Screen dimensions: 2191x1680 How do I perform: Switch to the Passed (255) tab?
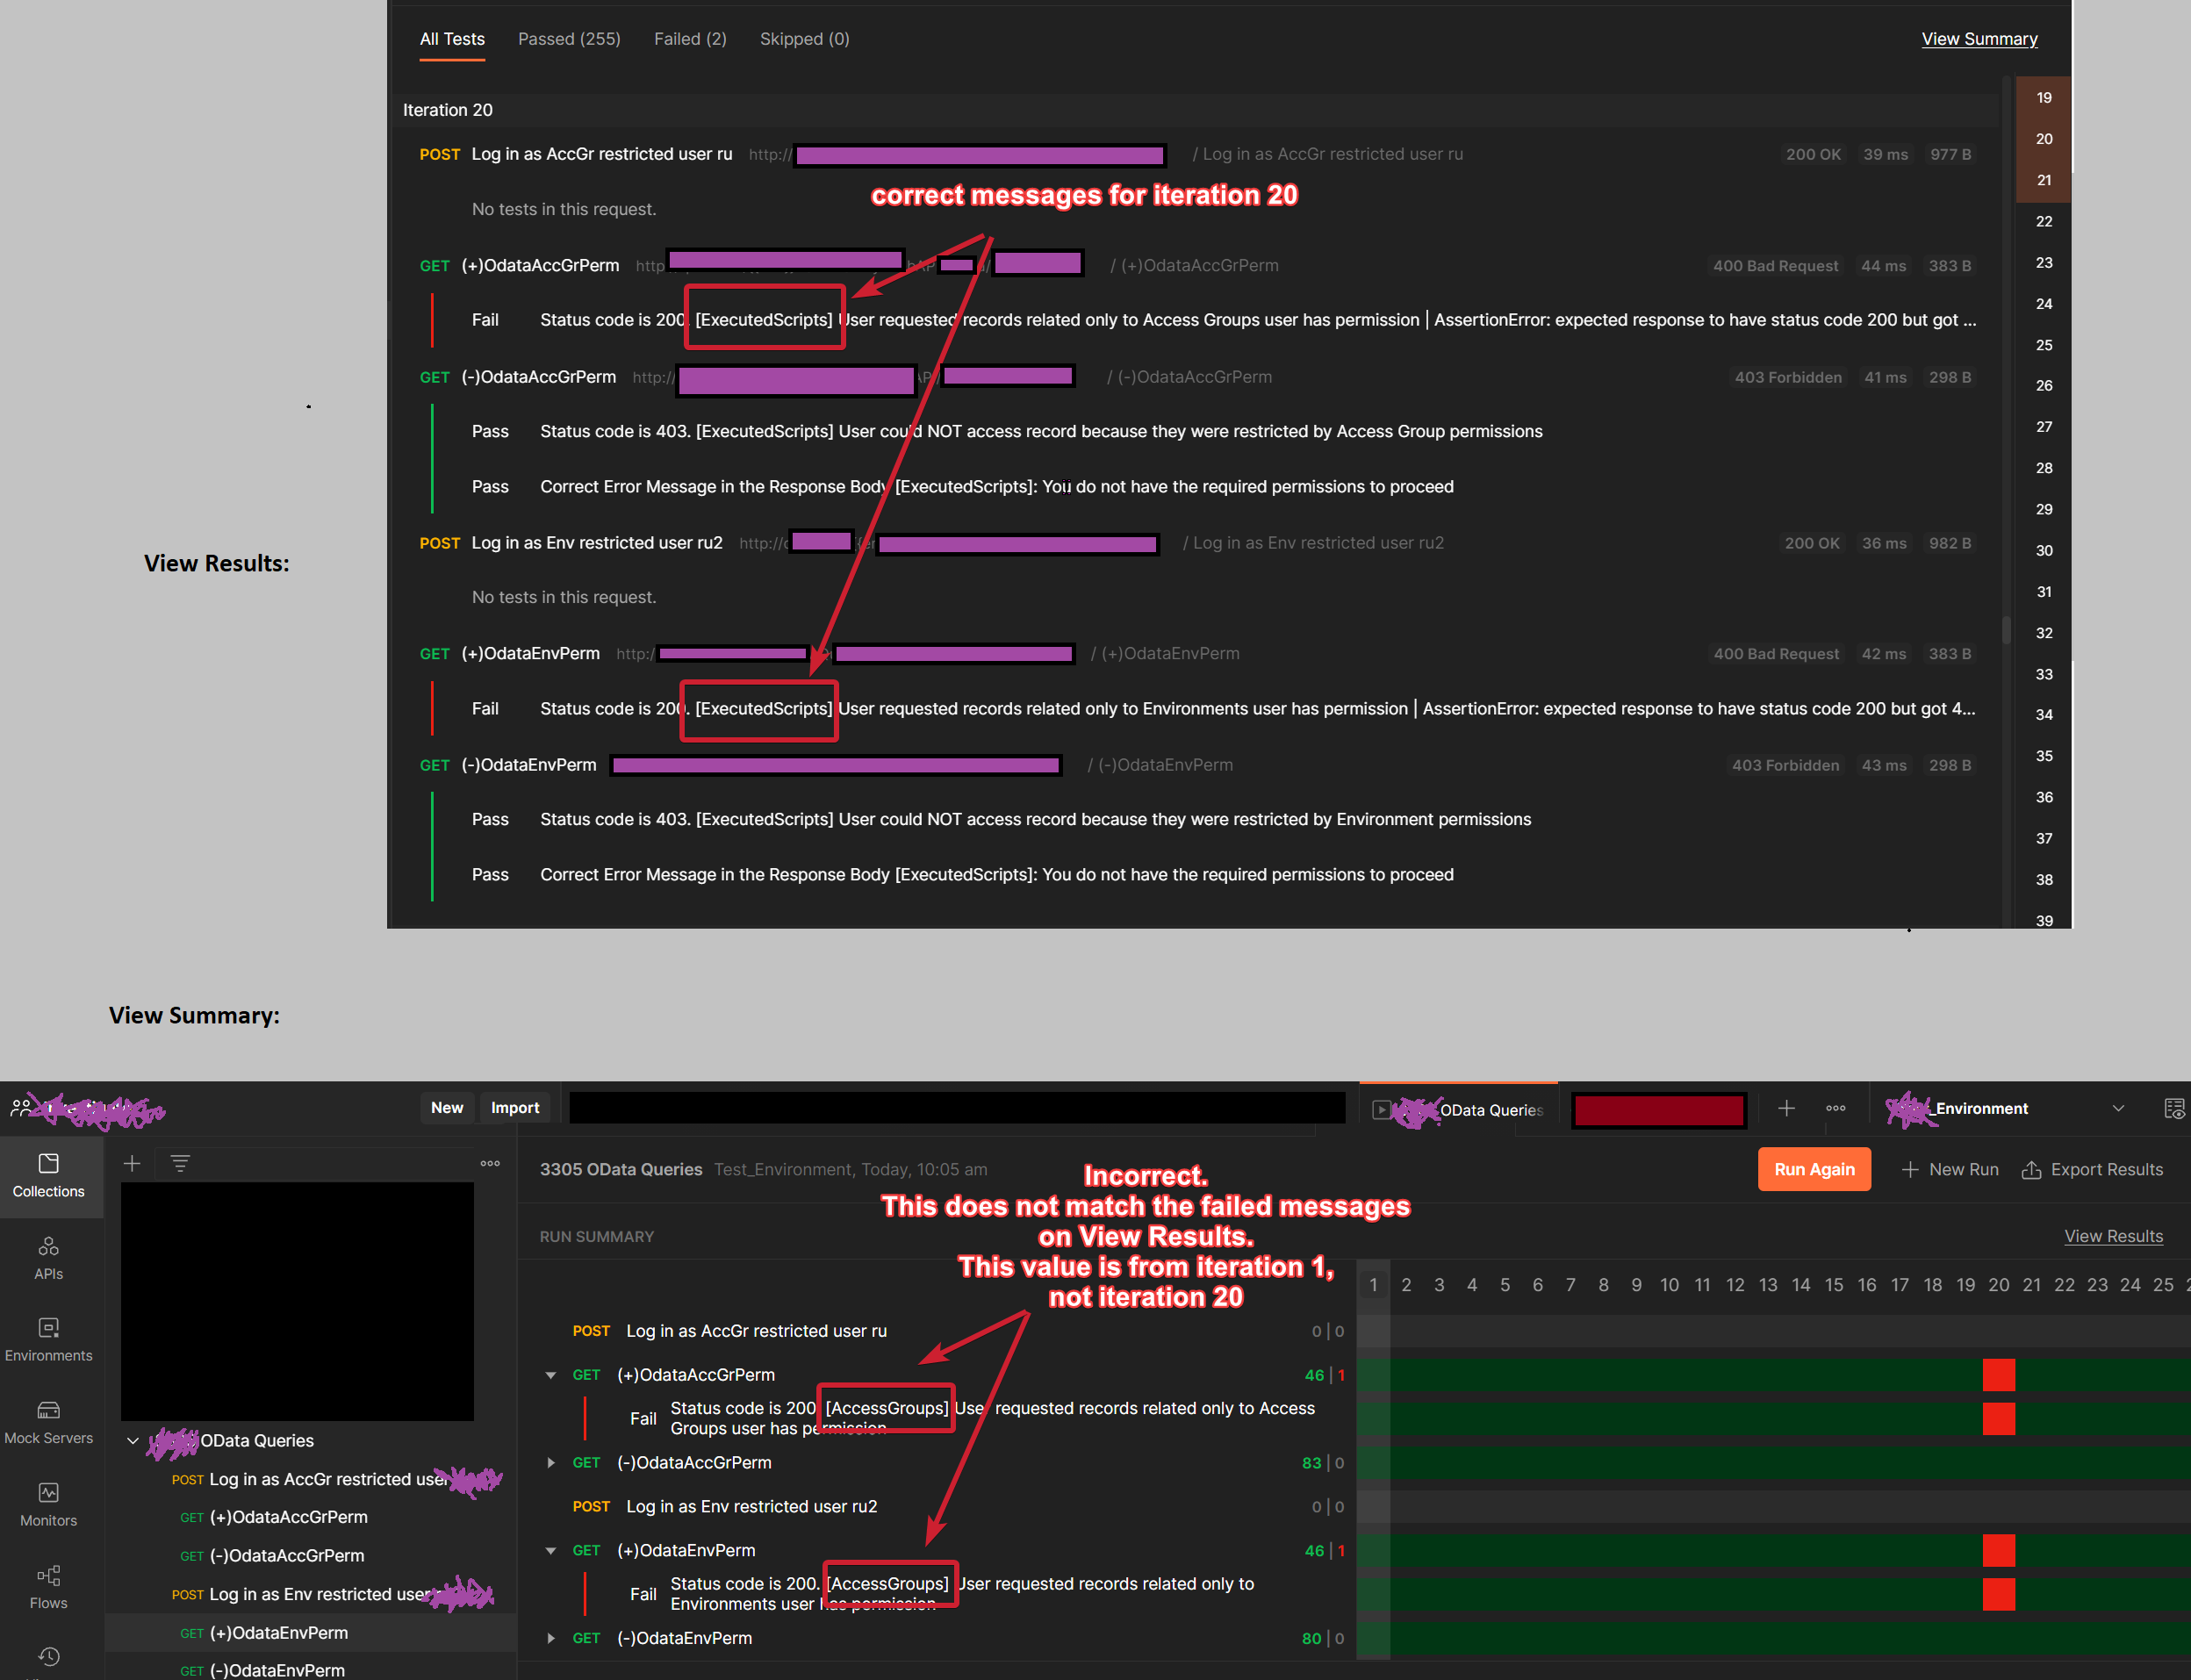click(x=569, y=39)
